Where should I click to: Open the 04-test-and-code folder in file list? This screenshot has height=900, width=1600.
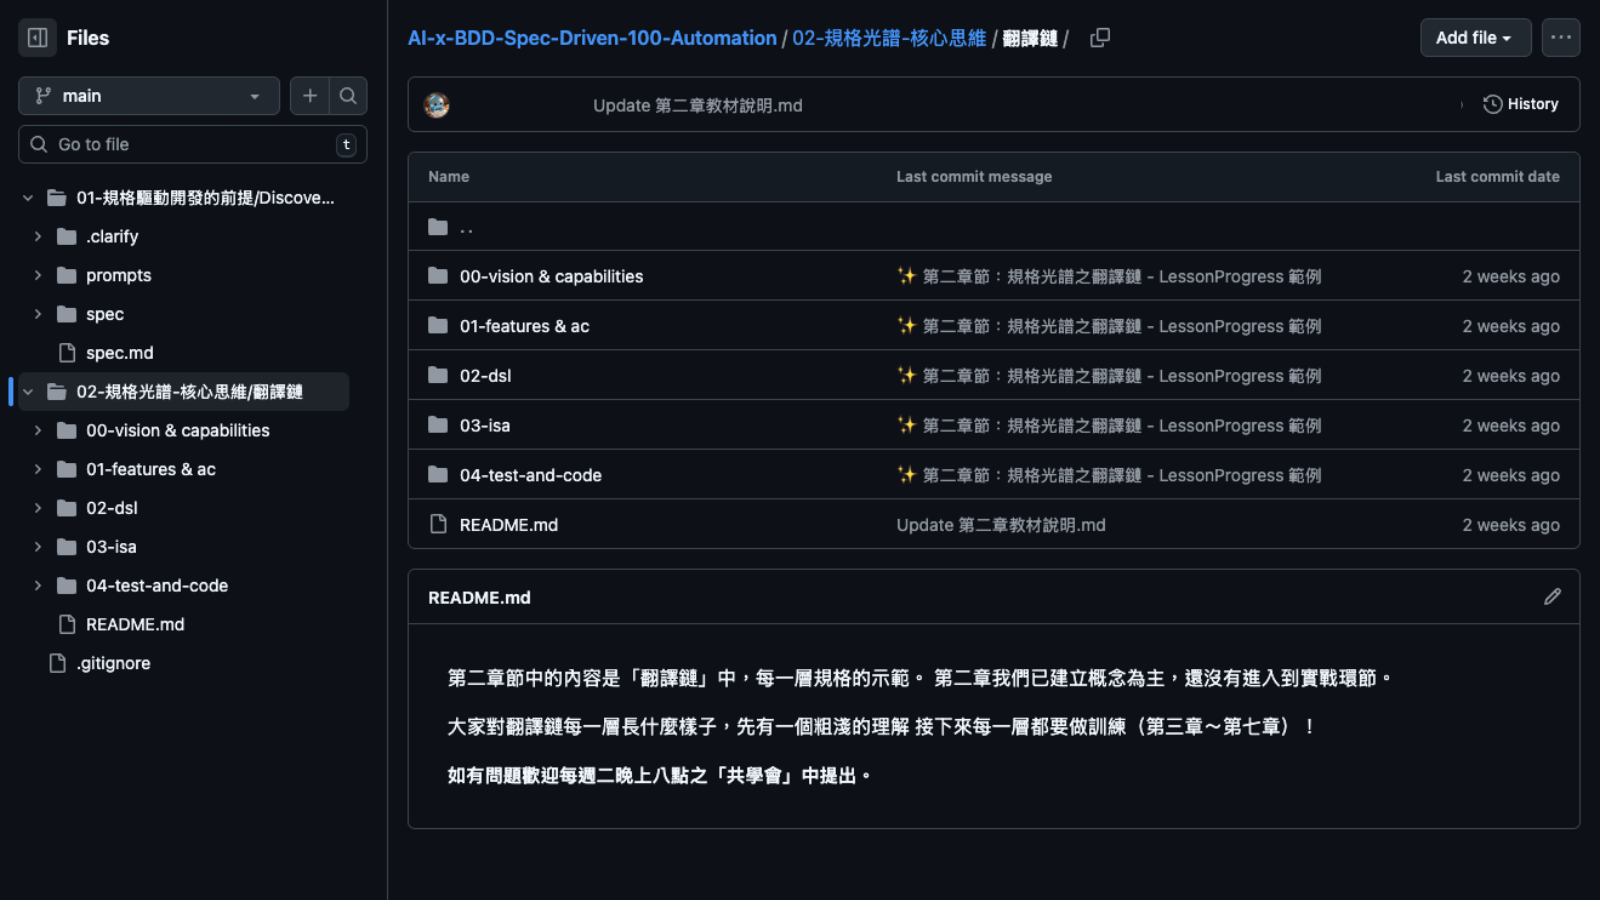[530, 475]
